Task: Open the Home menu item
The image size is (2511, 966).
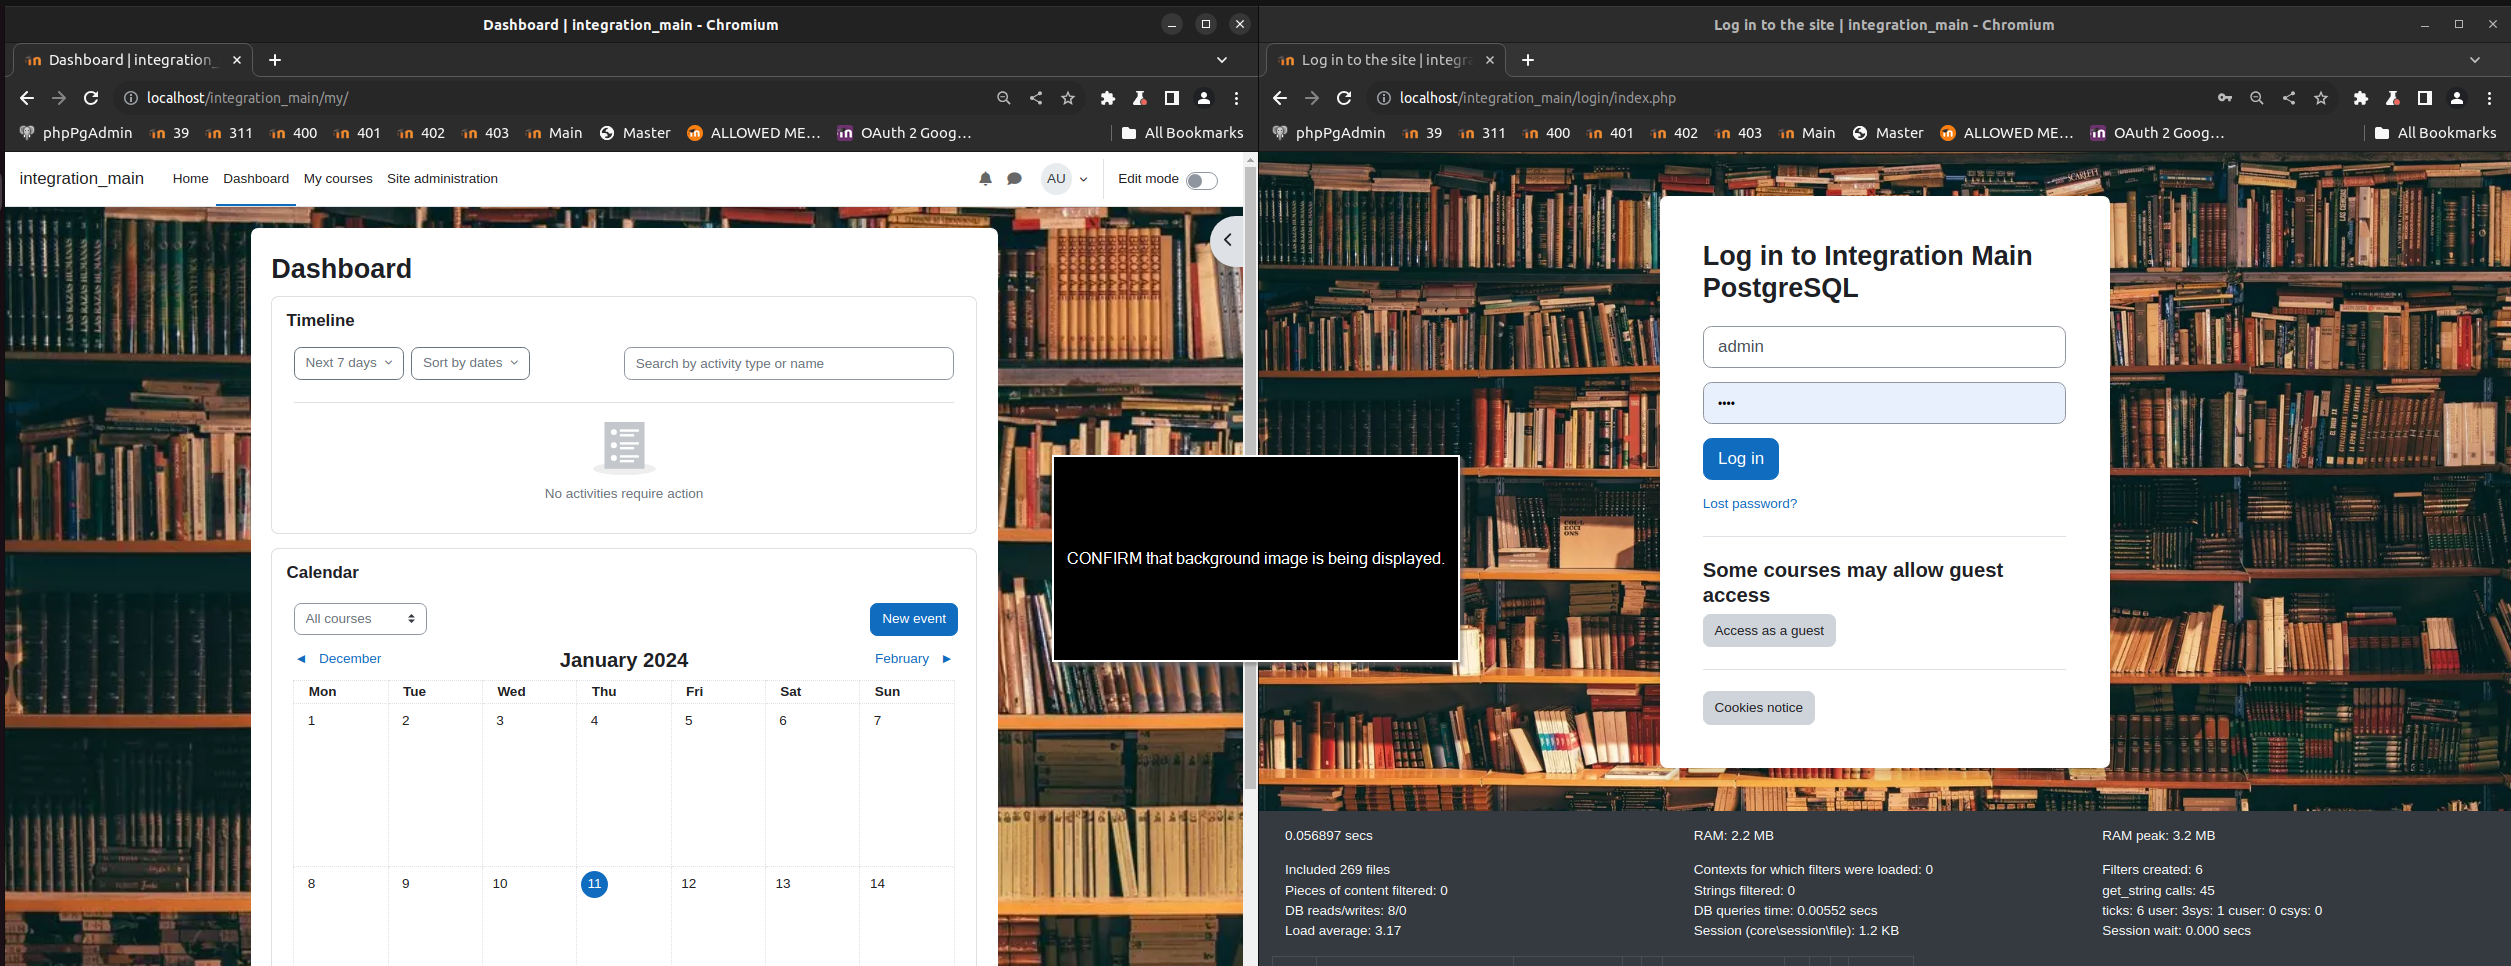Action: coord(190,179)
